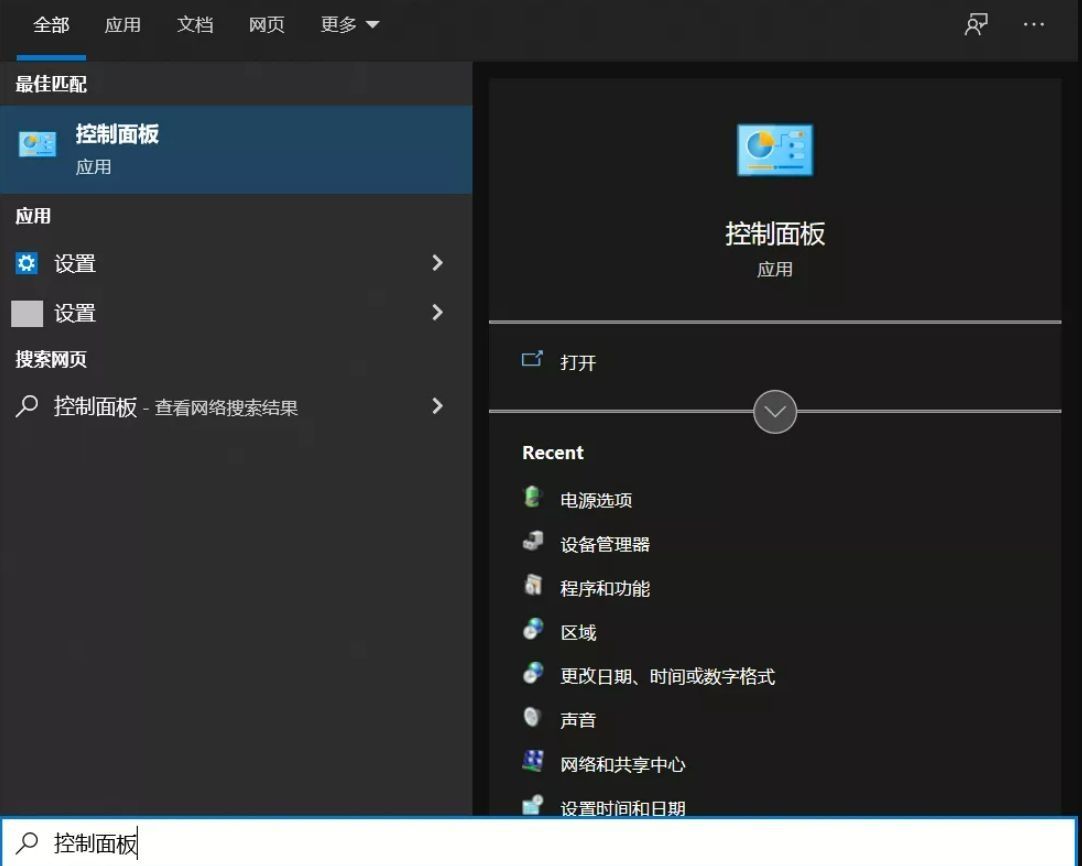Open the three-dot options menu
This screenshot has width=1082, height=866.
click(x=1033, y=25)
